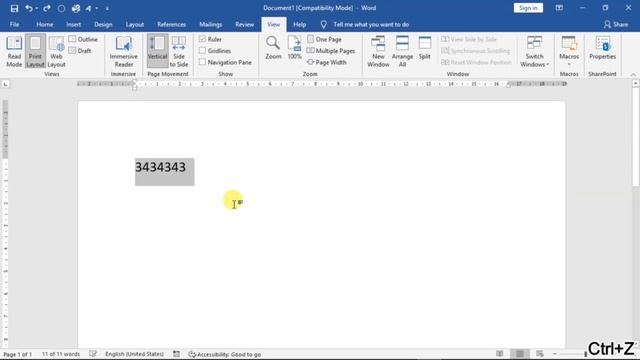The height and width of the screenshot is (360, 640).
Task: Select One Page zoom option
Action: (324, 39)
